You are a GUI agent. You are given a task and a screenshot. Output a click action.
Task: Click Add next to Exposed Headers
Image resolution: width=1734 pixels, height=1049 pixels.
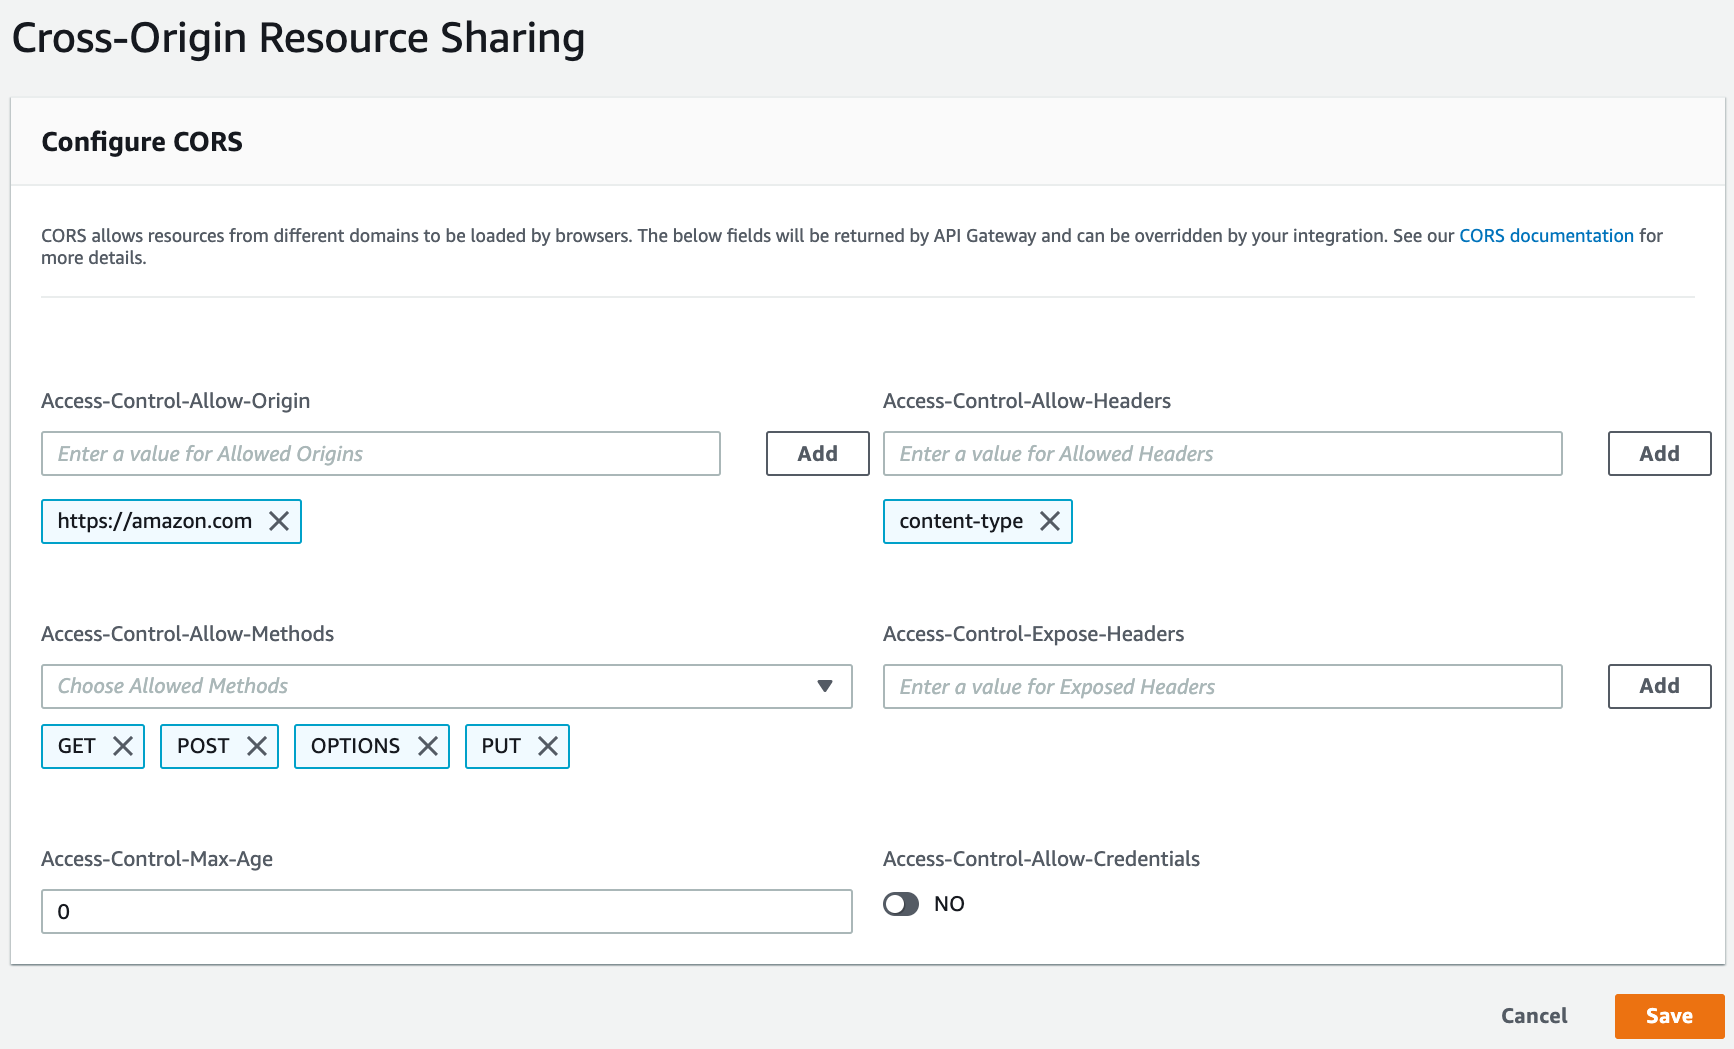pos(1659,686)
